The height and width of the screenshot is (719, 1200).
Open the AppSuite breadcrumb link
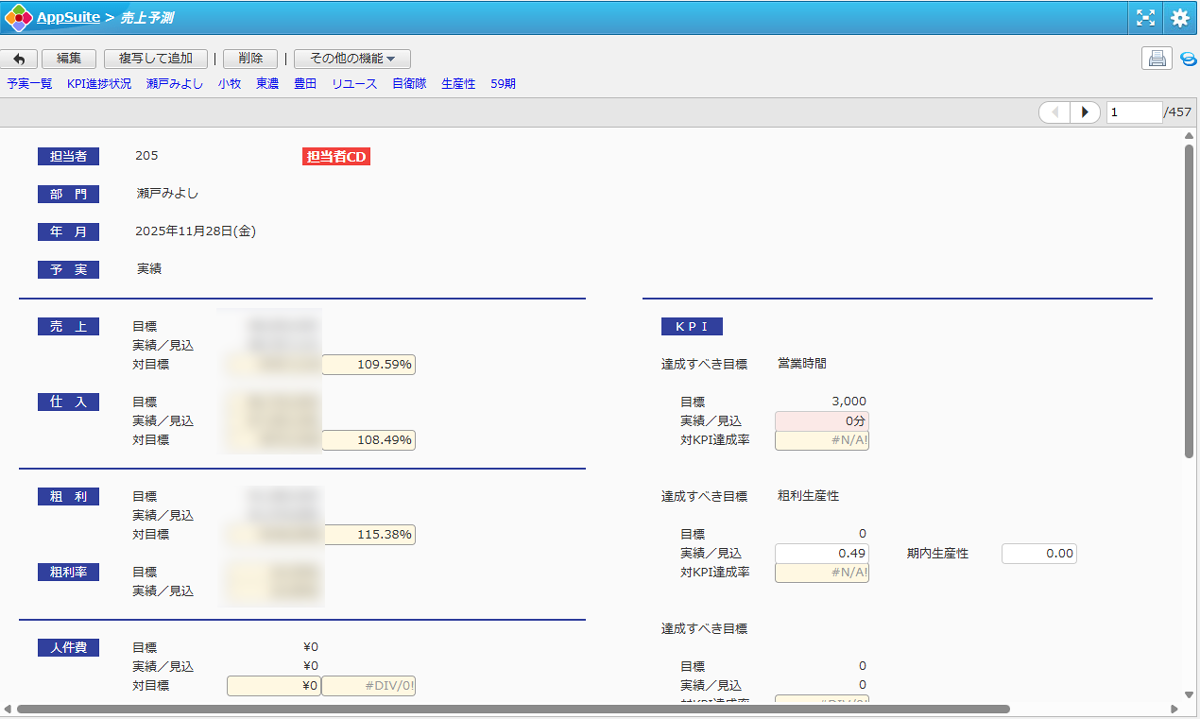68,17
